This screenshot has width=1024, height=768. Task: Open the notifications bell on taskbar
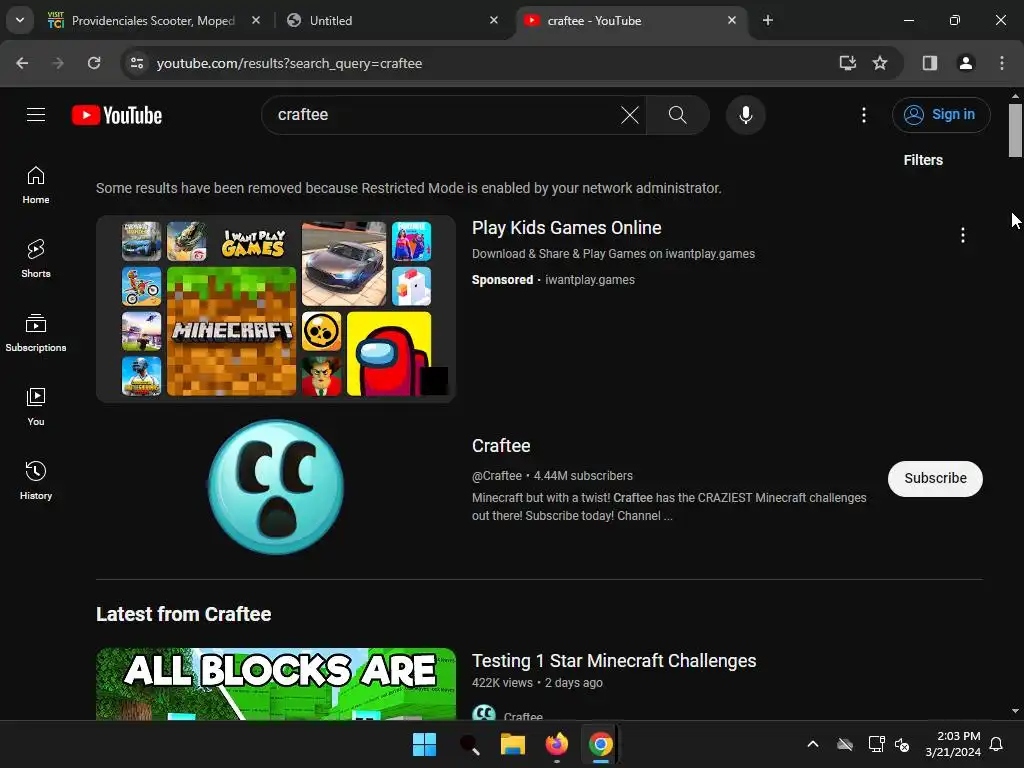point(996,744)
